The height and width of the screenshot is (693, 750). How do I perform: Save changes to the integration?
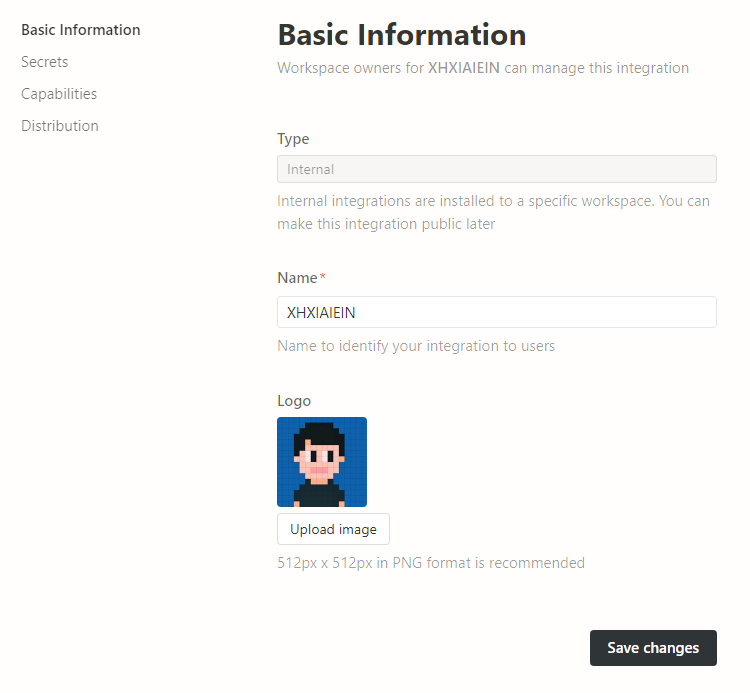coord(653,648)
